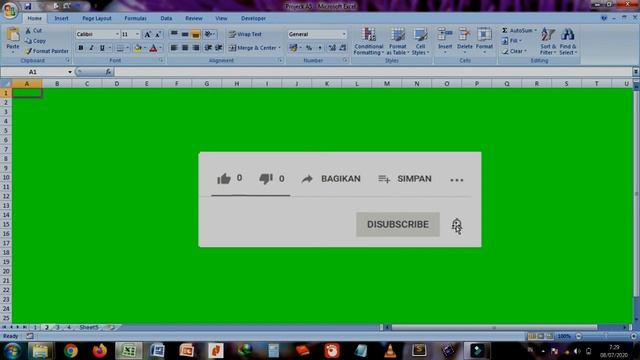Open Cell Styles gallery
The image size is (640, 360).
[420, 41]
